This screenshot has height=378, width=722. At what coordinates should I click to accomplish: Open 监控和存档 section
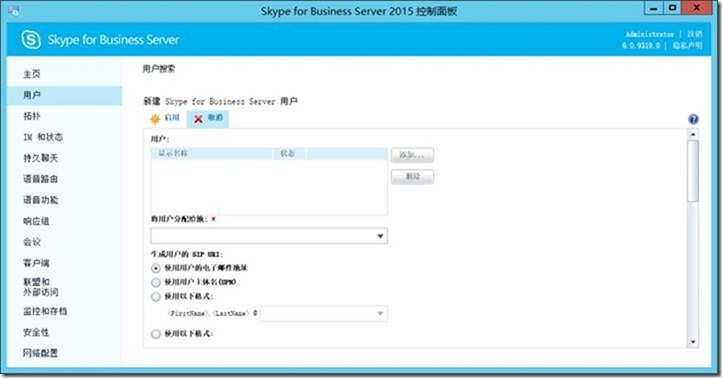[x=45, y=311]
